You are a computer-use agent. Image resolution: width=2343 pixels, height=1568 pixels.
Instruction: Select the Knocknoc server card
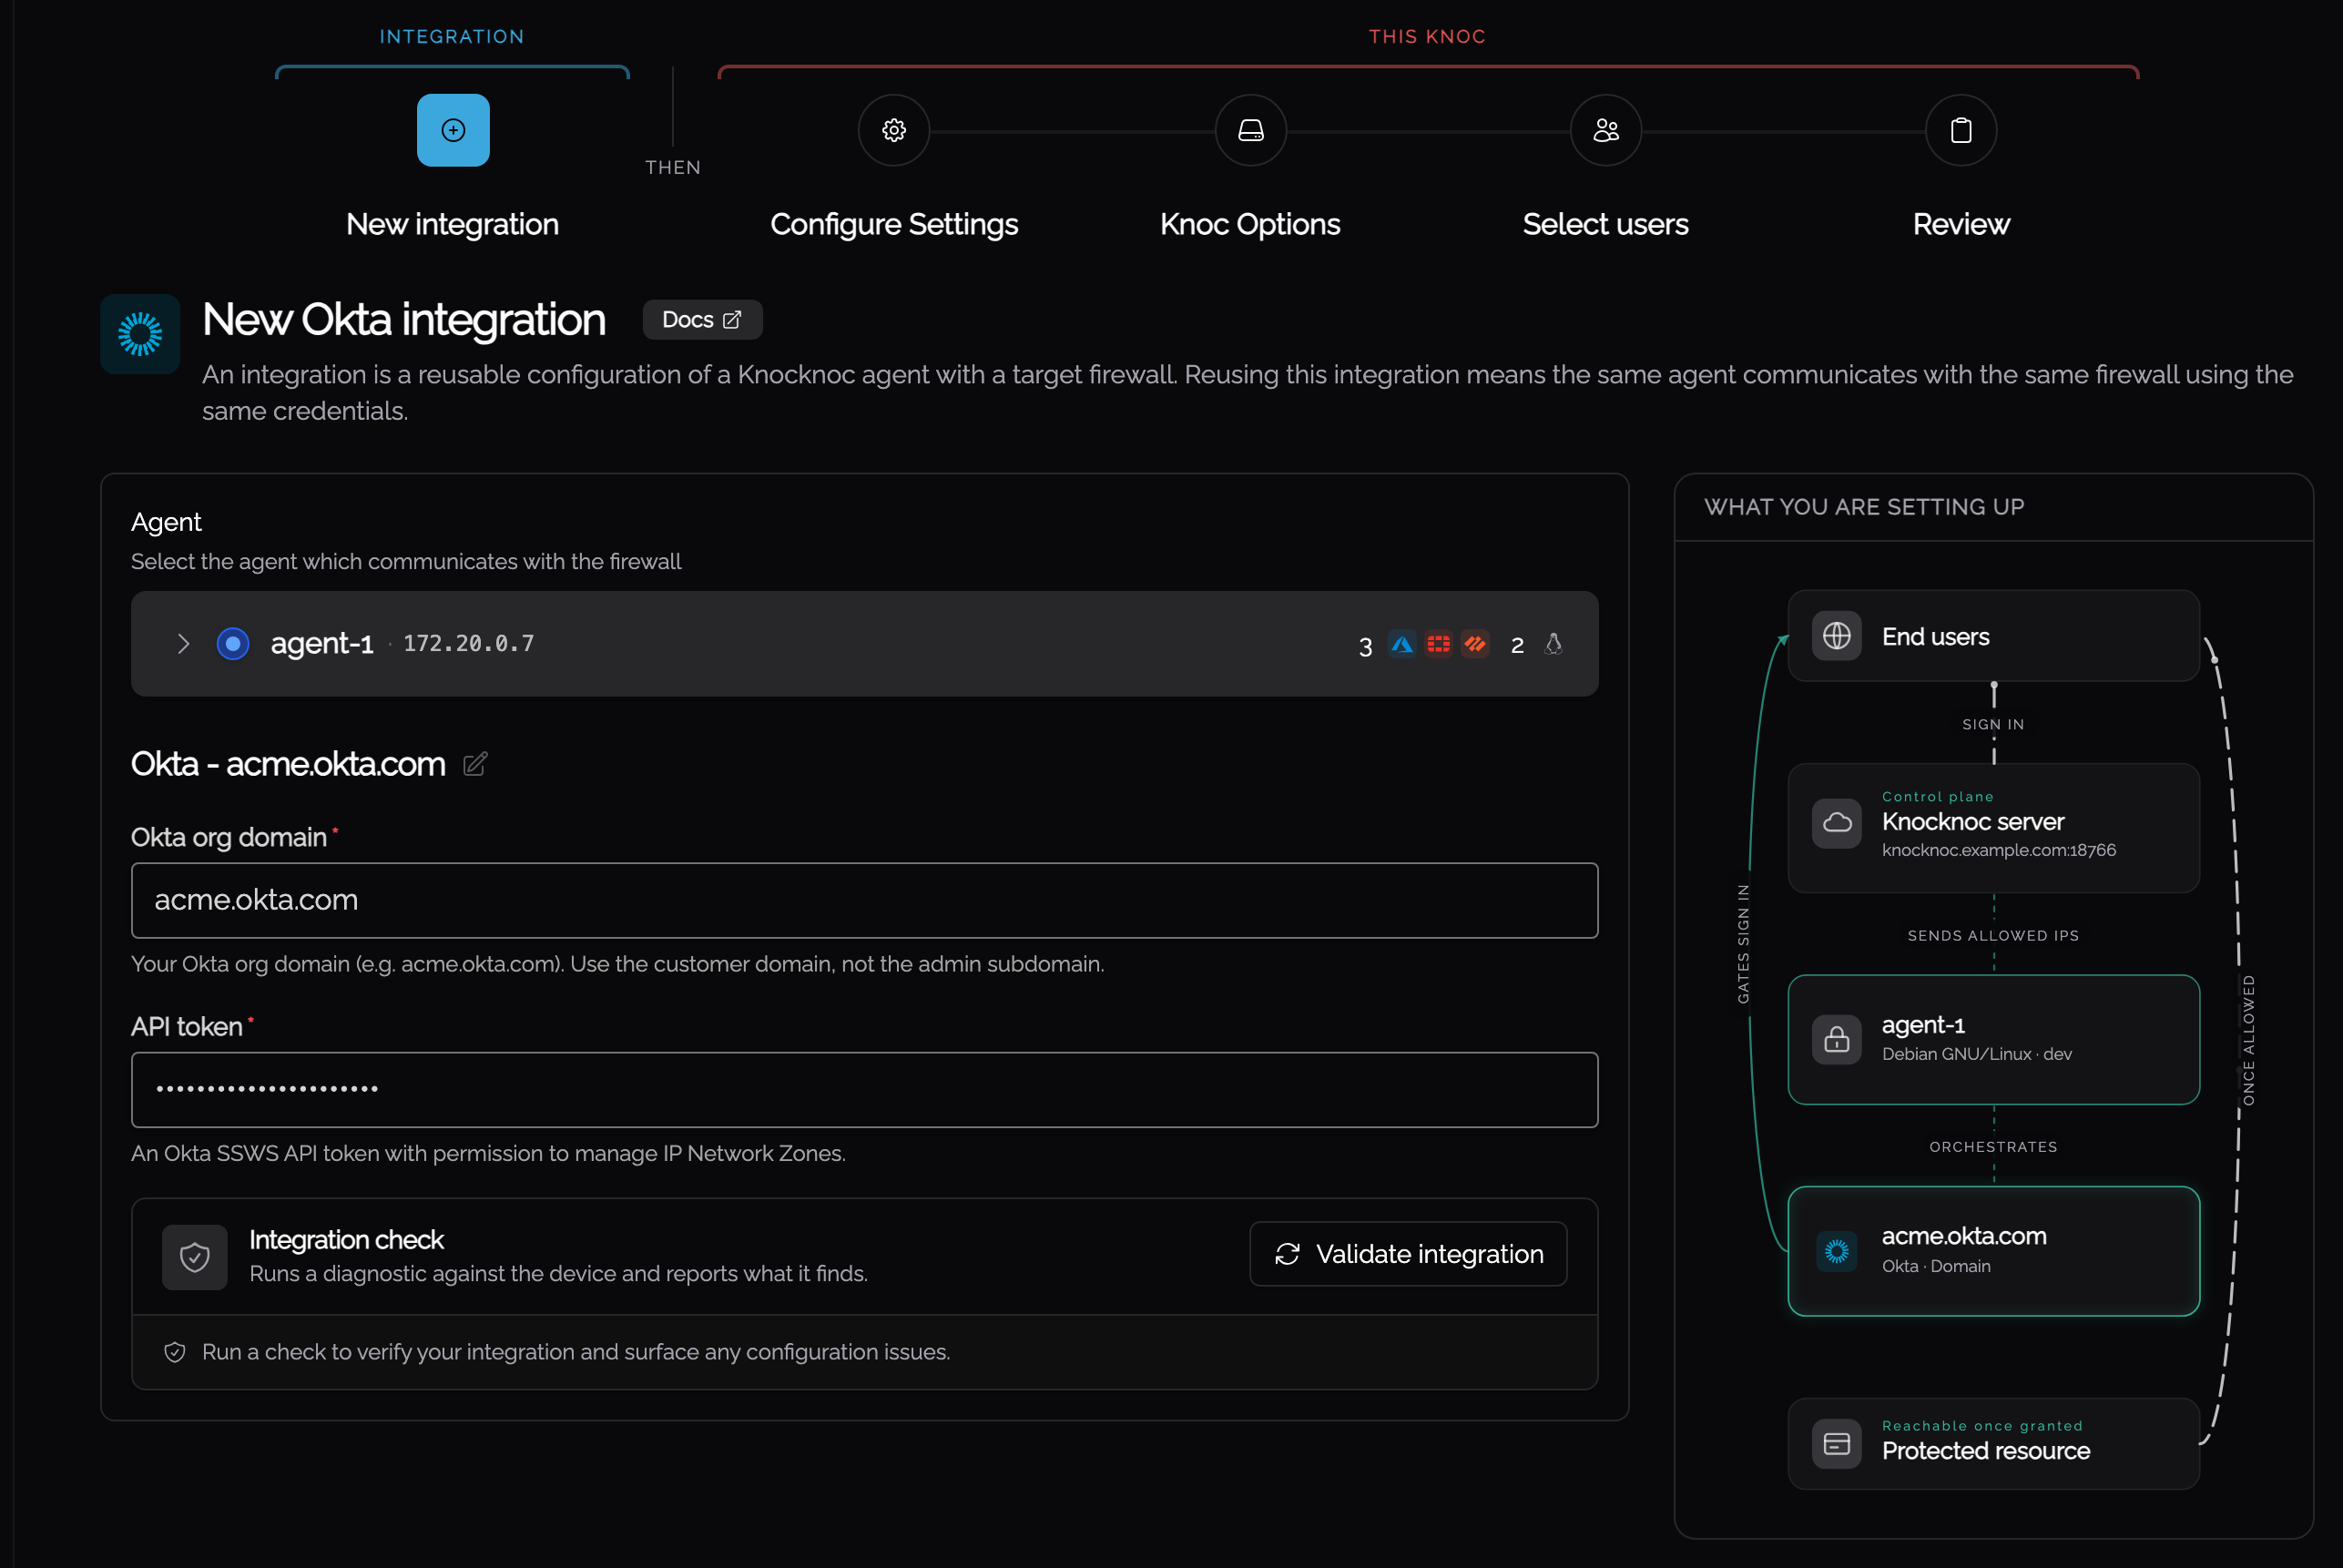coord(1993,828)
